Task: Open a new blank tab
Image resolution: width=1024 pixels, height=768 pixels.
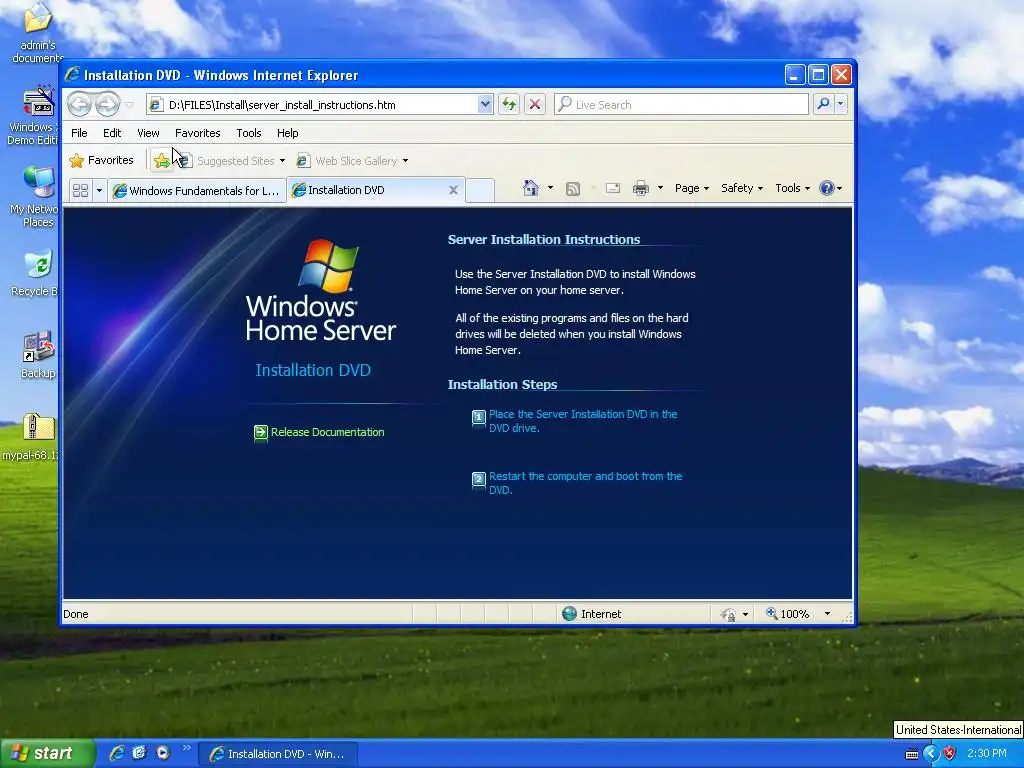Action: [x=480, y=190]
